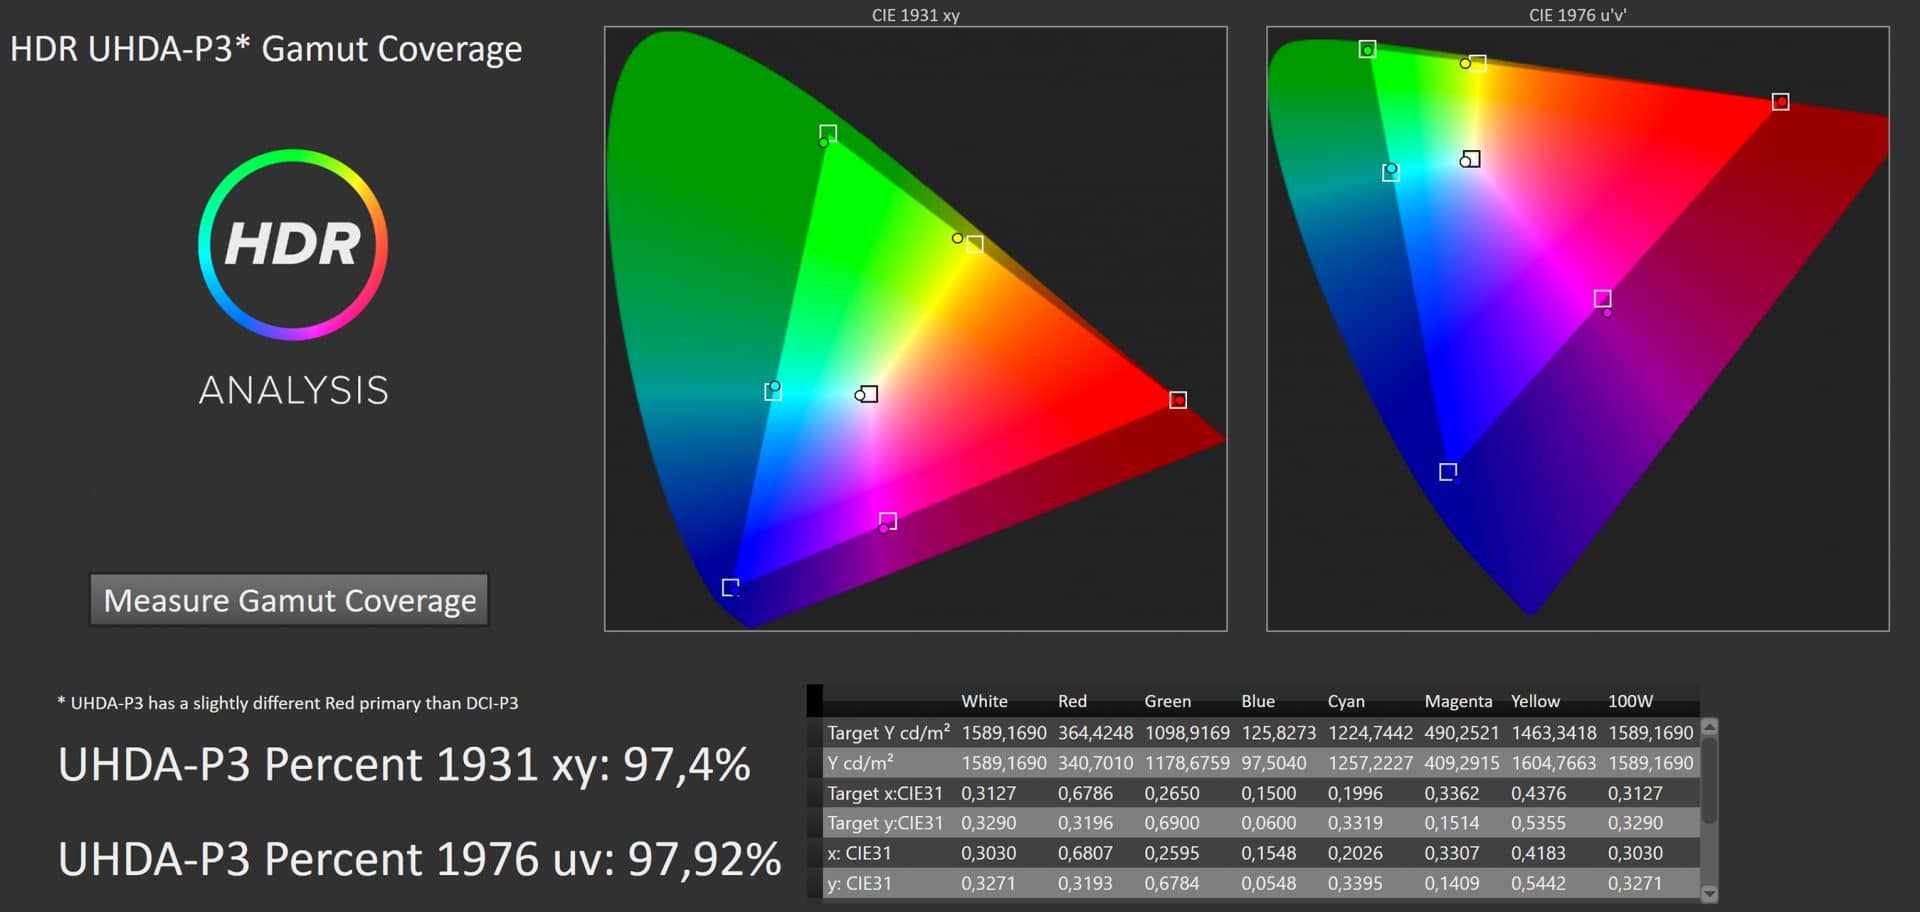Click Green measured y value 0,6784

tap(1172, 883)
